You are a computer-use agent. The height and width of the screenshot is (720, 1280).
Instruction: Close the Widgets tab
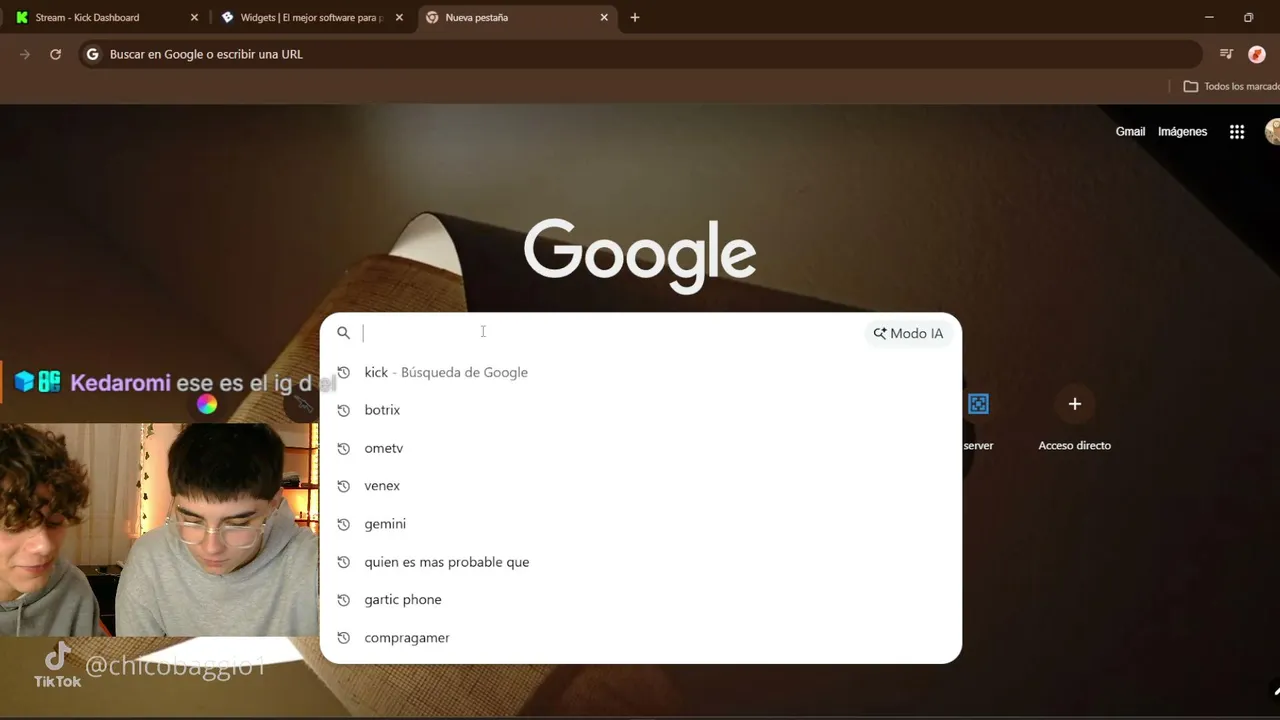(399, 17)
